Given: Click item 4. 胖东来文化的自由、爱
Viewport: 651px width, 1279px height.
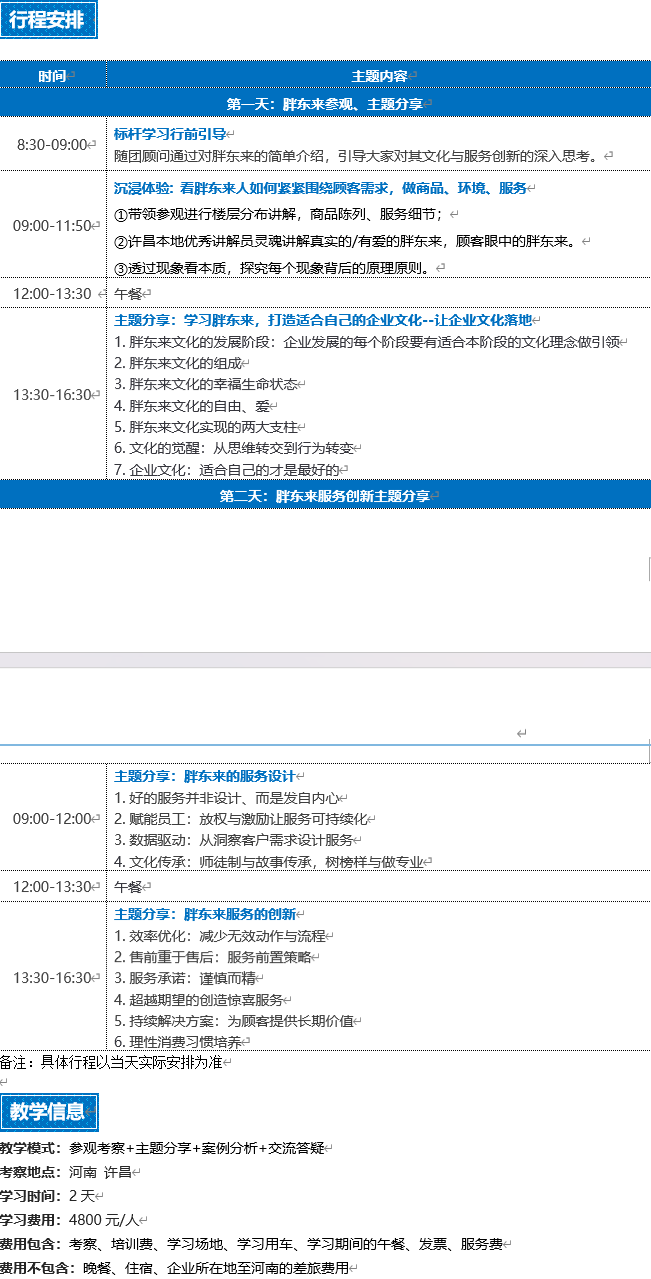Looking at the screenshot, I should [x=190, y=406].
